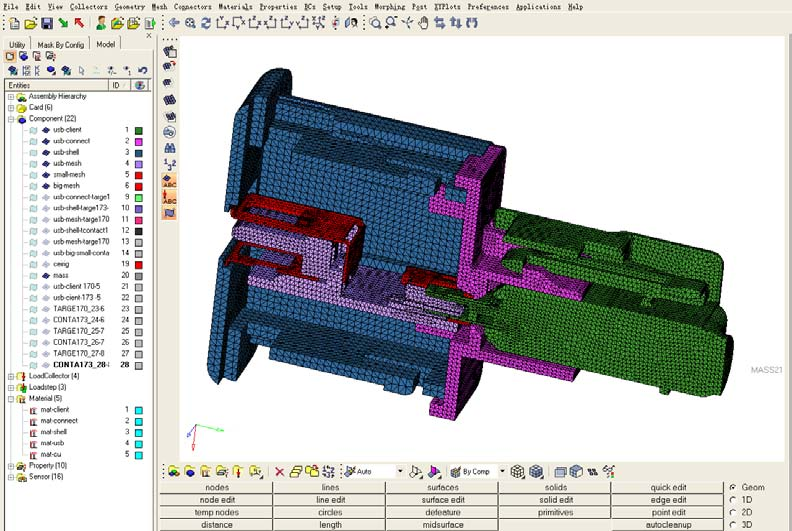The image size is (792, 531).
Task: Expand the LoadCollector tree node
Action: pyautogui.click(x=11, y=376)
